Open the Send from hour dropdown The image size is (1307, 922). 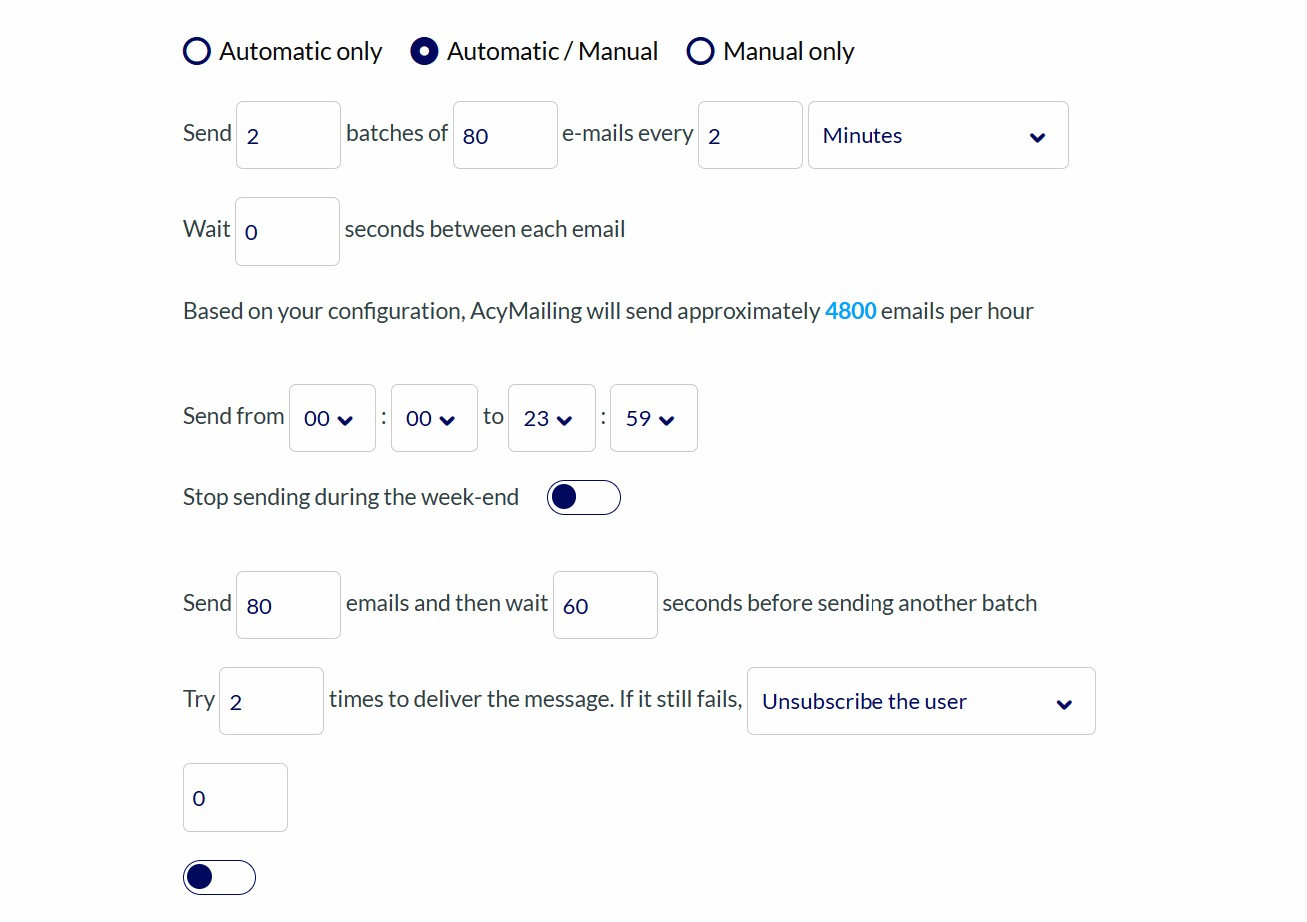(332, 419)
